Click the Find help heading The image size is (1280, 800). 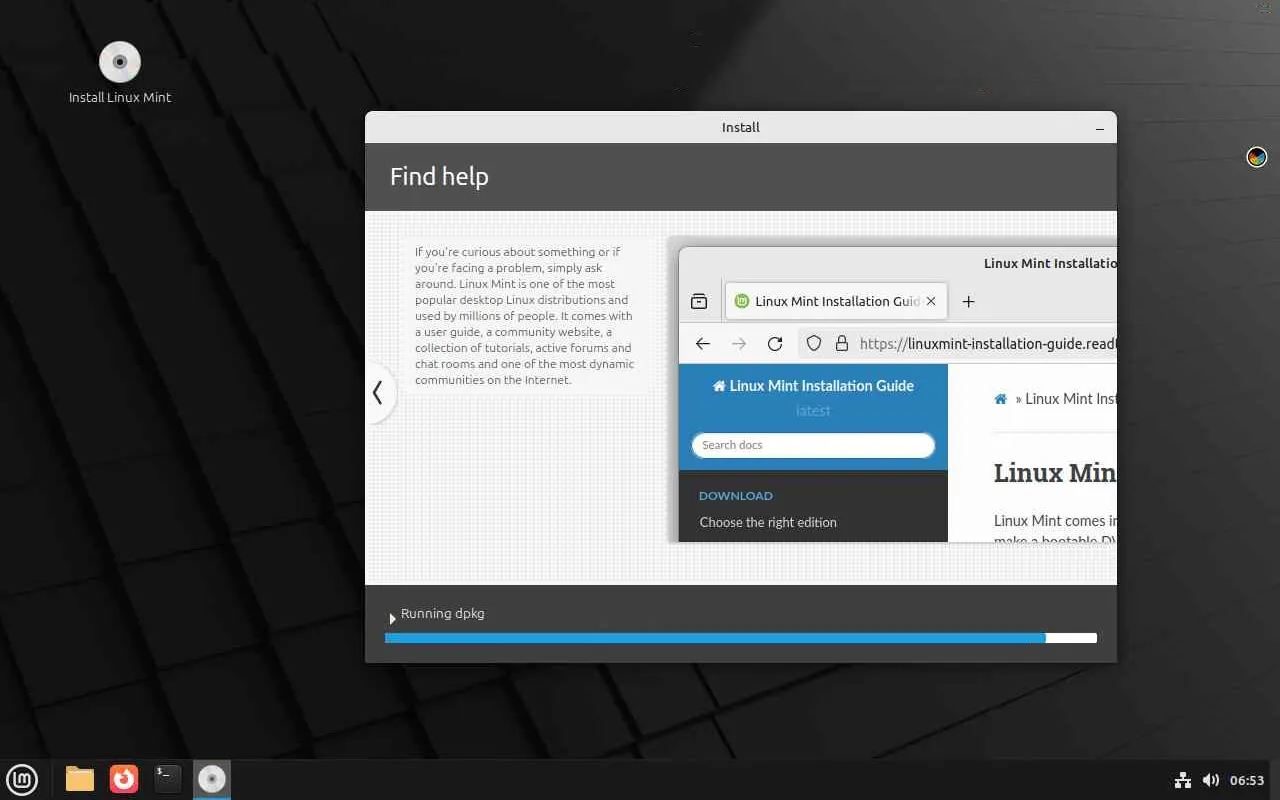click(x=439, y=177)
